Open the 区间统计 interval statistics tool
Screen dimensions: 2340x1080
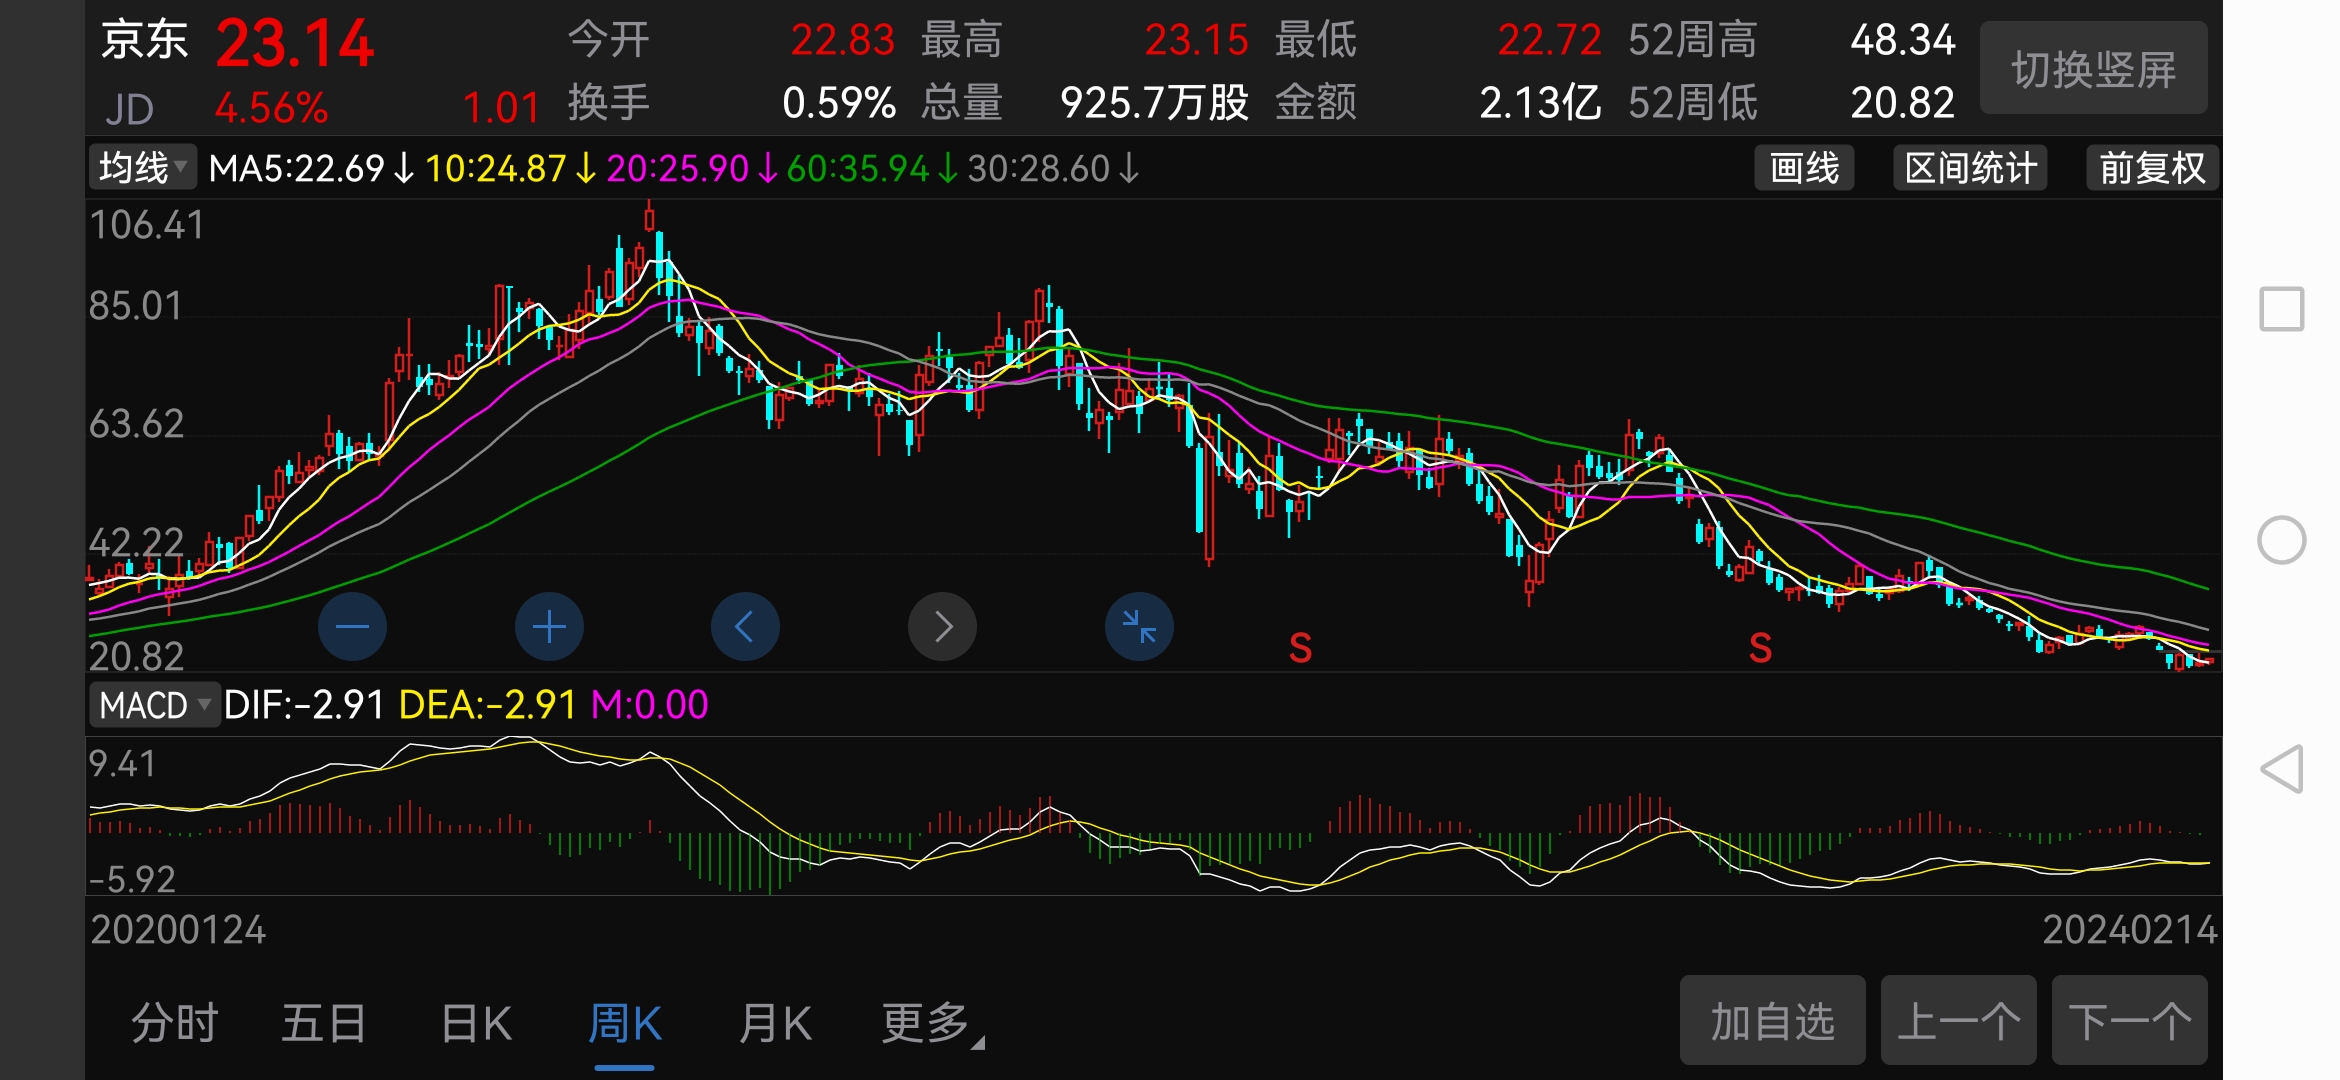1969,168
